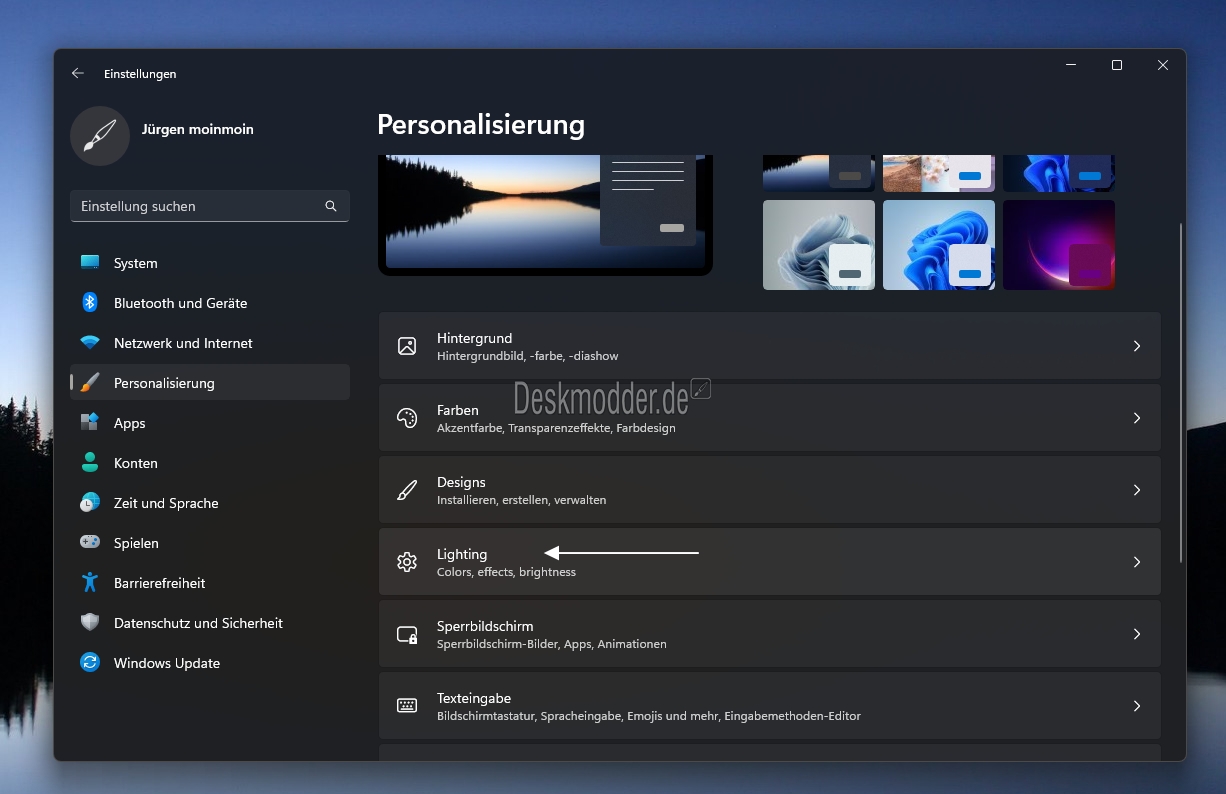Open Farben settings row

769,418
